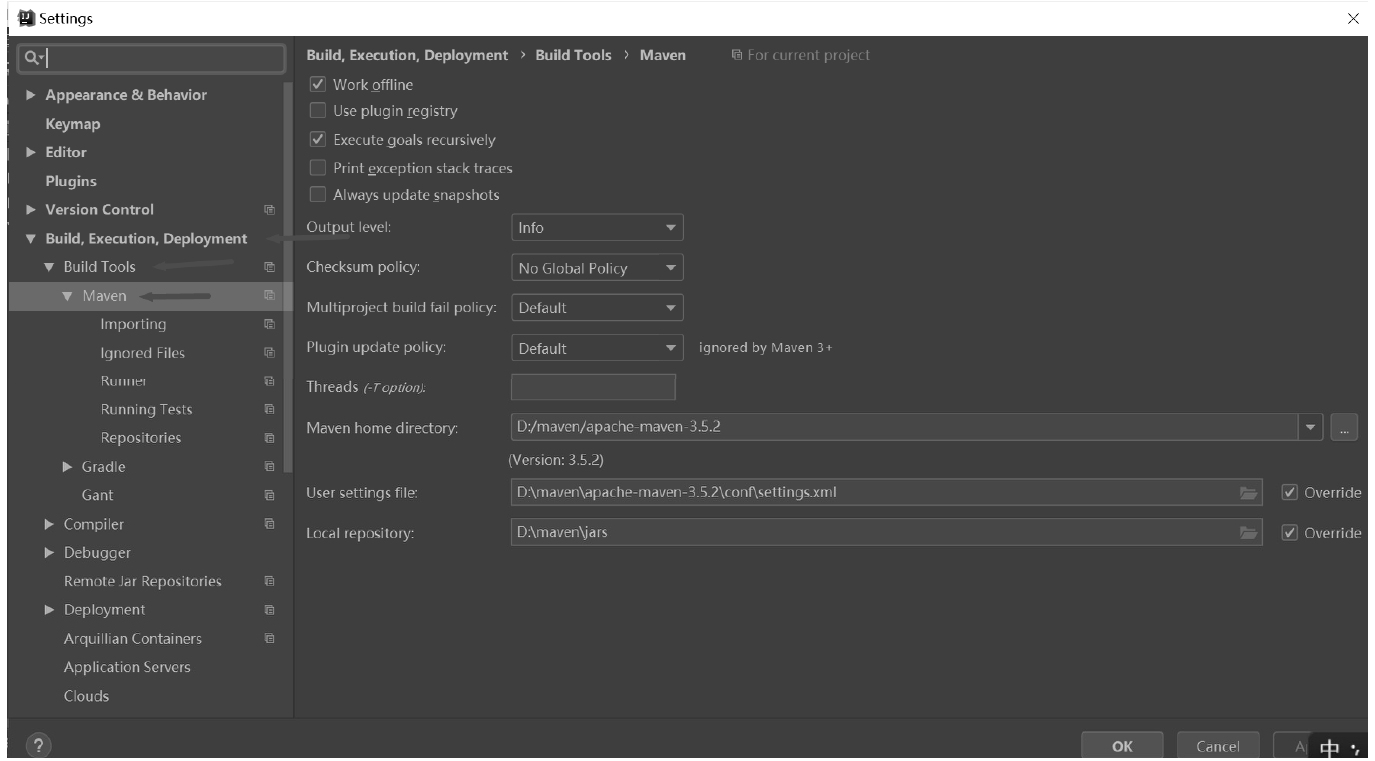Click the search magnifier icon in settings
1375x761 pixels.
[x=34, y=58]
